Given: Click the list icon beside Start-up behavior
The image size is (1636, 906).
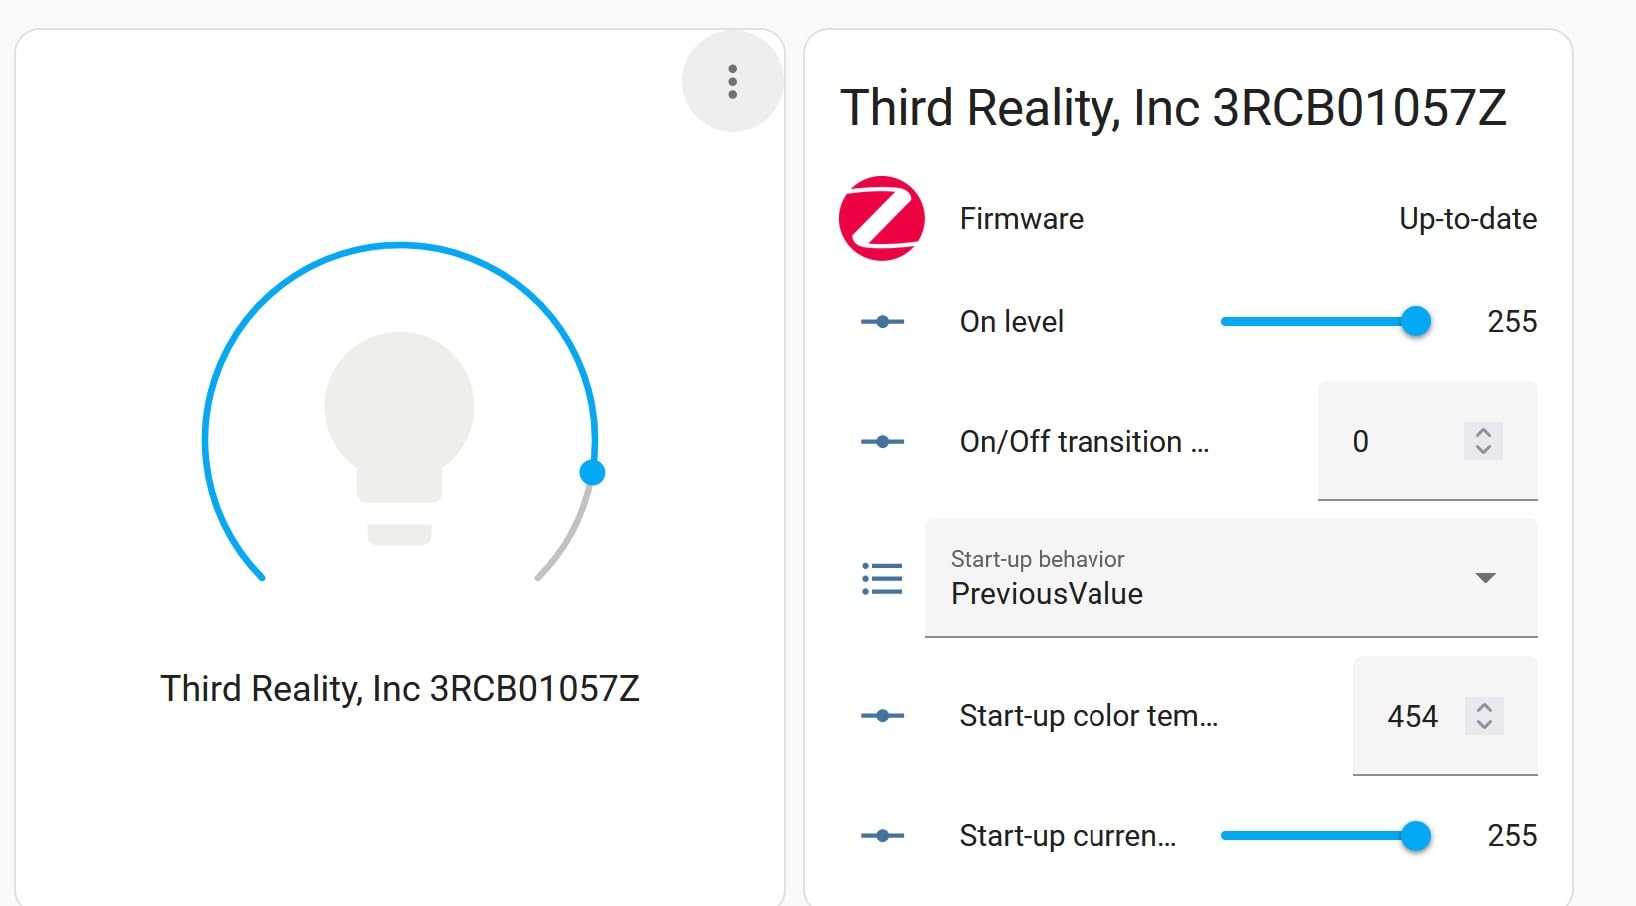Looking at the screenshot, I should 882,579.
